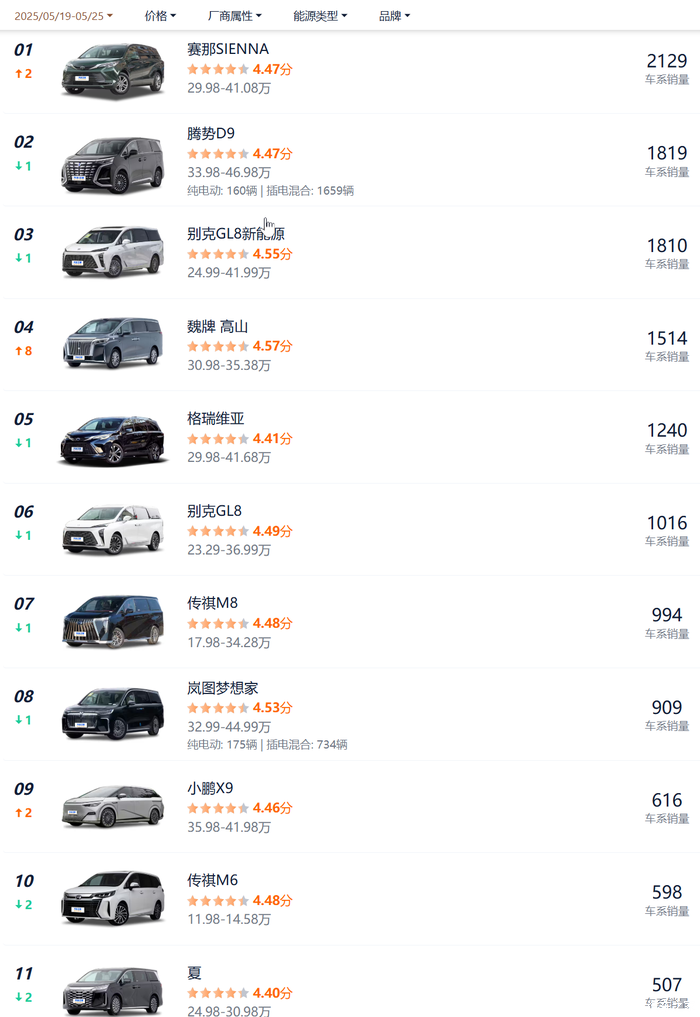Click the 腾势D9 car image
The width and height of the screenshot is (700, 1017).
click(112, 161)
